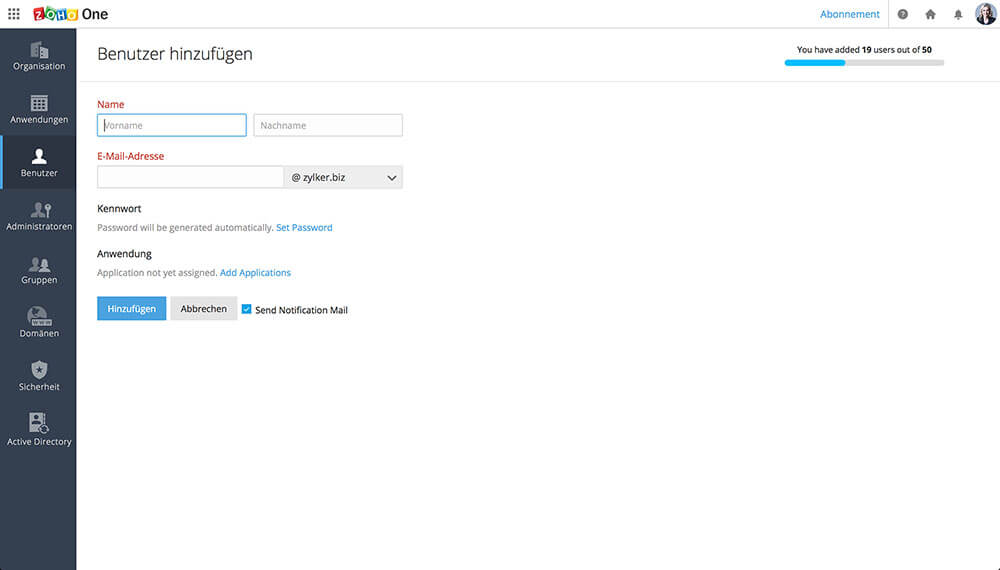Select Benutzer in the sidebar
The height and width of the screenshot is (570, 1000).
(38, 163)
